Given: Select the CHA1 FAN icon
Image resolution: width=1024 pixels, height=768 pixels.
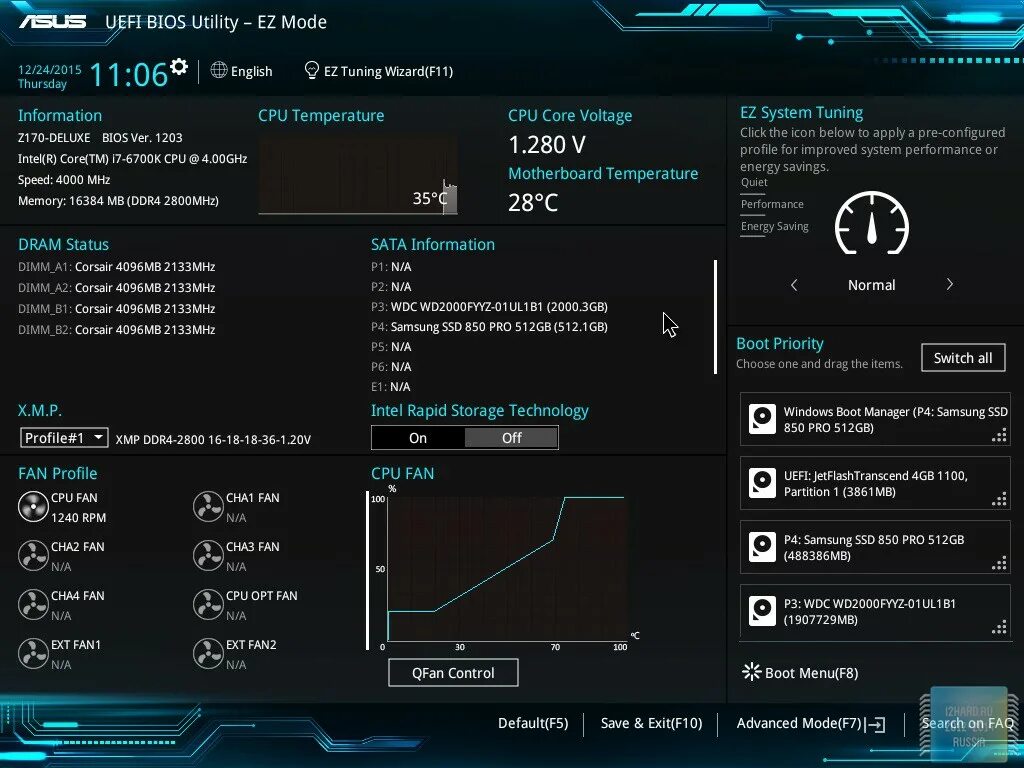Looking at the screenshot, I should point(208,506).
